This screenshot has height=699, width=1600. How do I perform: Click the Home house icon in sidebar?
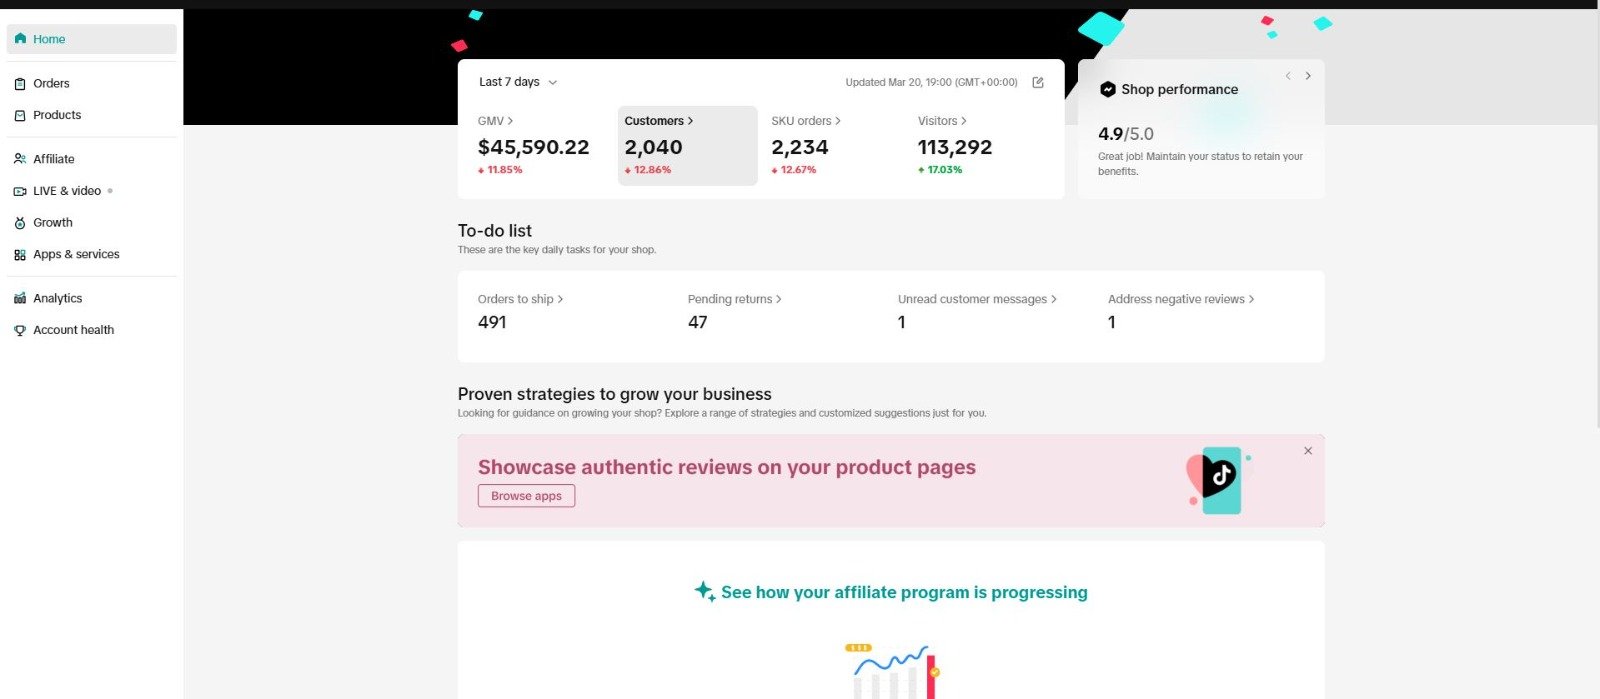tap(20, 39)
